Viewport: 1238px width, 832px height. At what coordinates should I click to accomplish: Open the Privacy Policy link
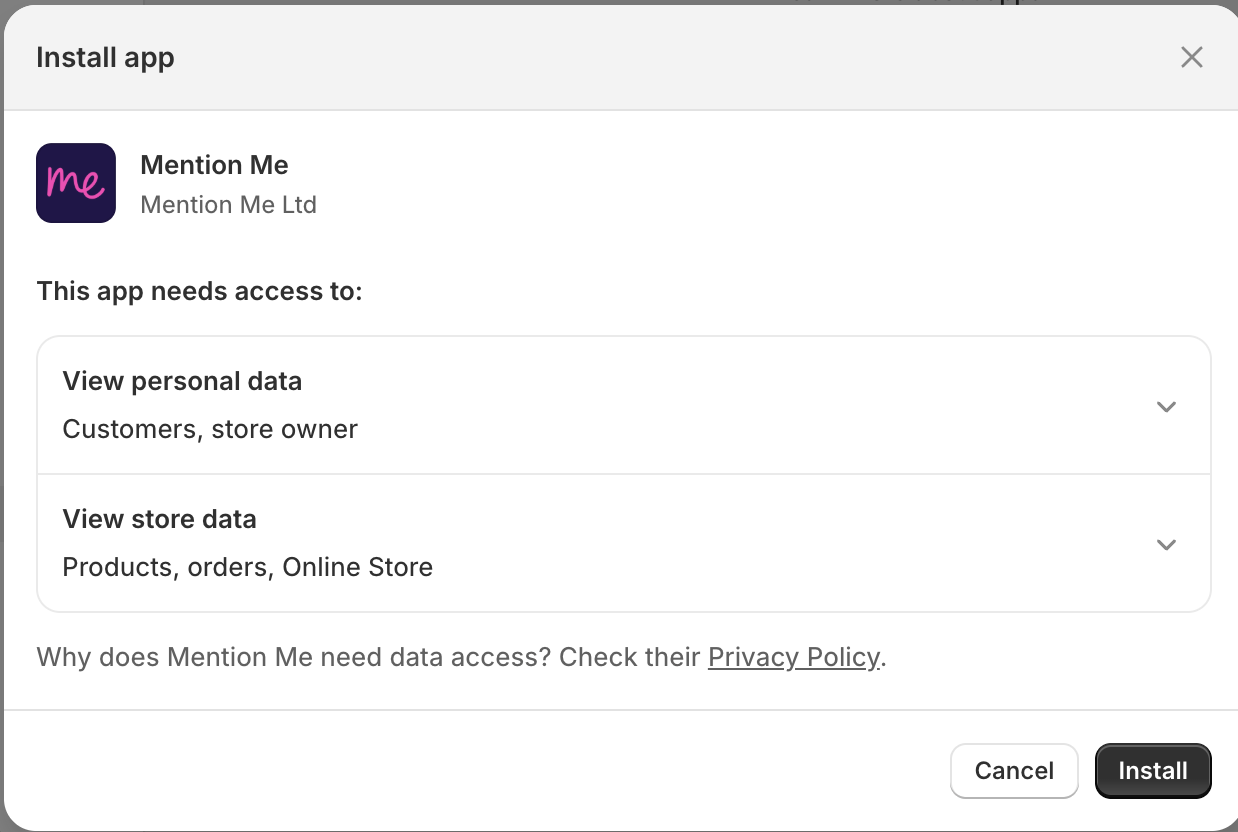point(793,657)
